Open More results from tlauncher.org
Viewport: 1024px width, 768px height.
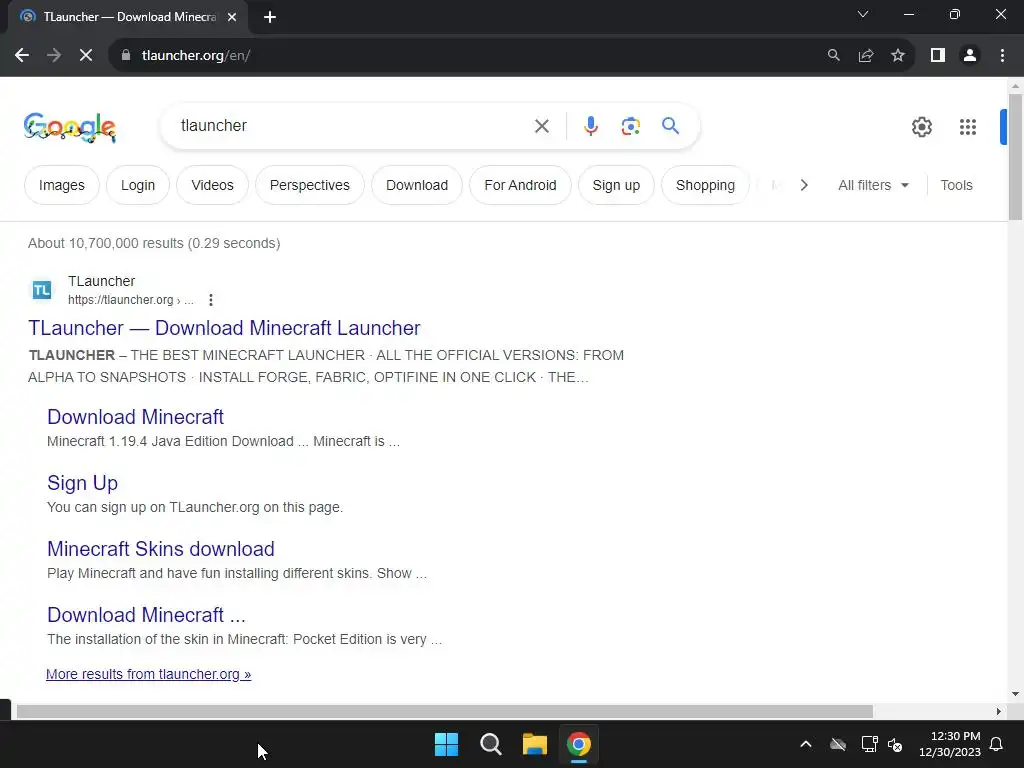(x=148, y=674)
